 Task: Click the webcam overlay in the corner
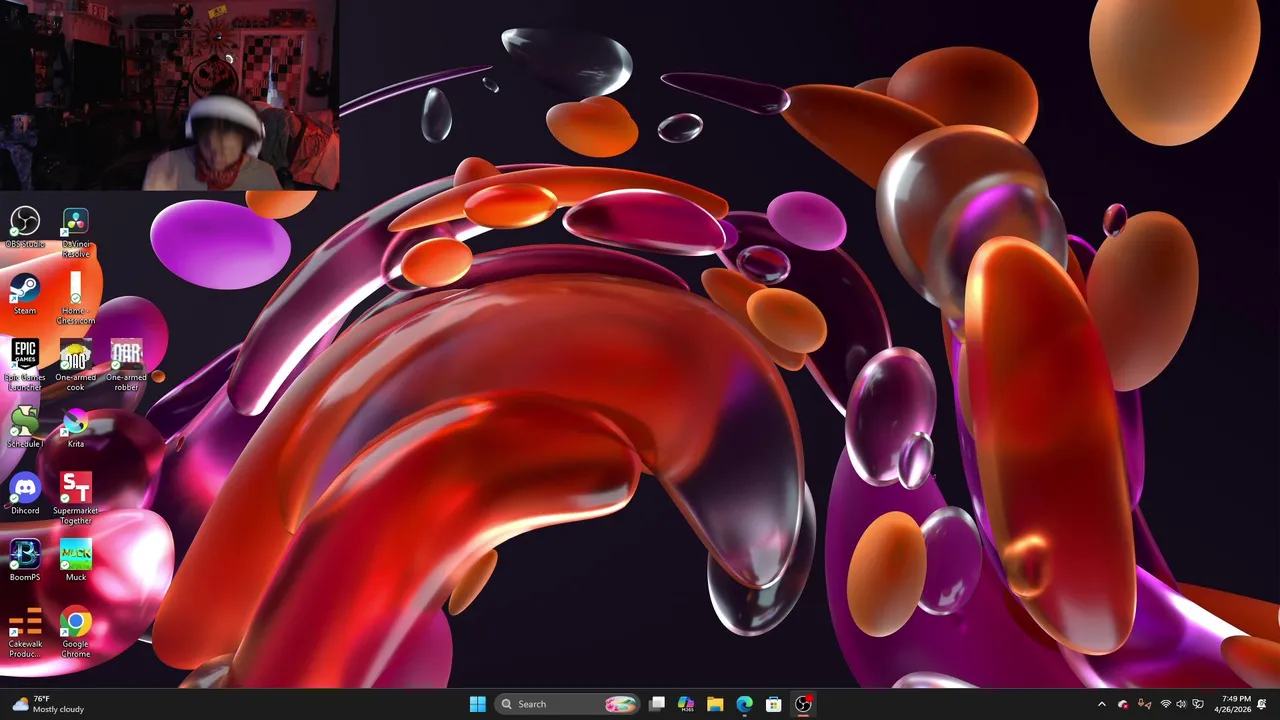[x=169, y=95]
